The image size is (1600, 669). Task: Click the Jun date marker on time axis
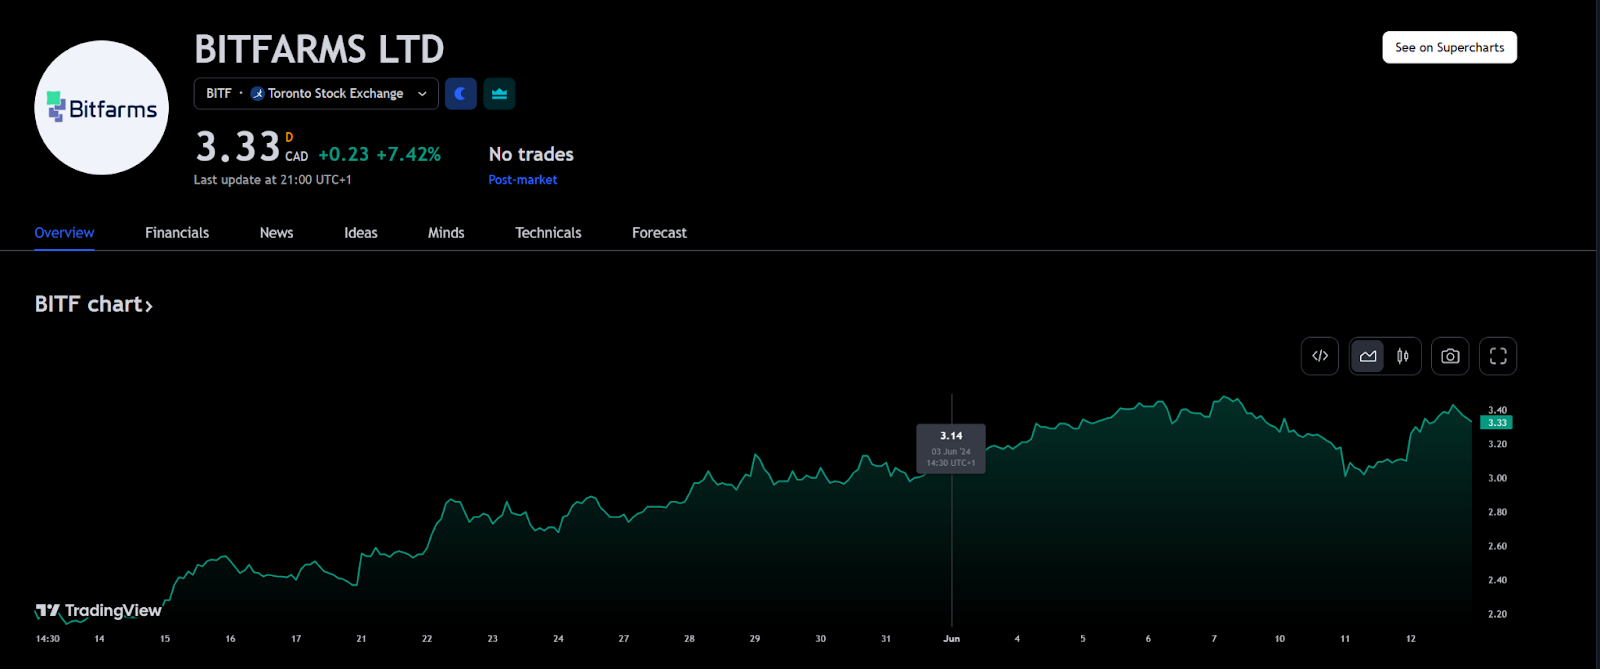(951, 638)
